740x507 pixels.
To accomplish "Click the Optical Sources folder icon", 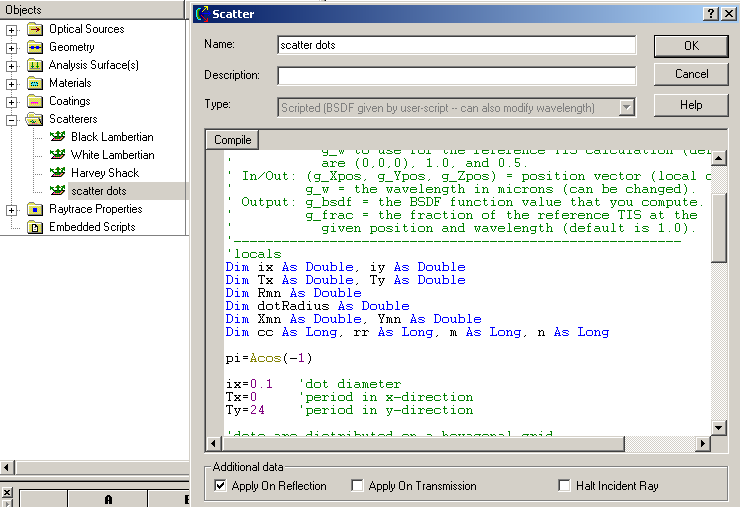I will [x=35, y=29].
